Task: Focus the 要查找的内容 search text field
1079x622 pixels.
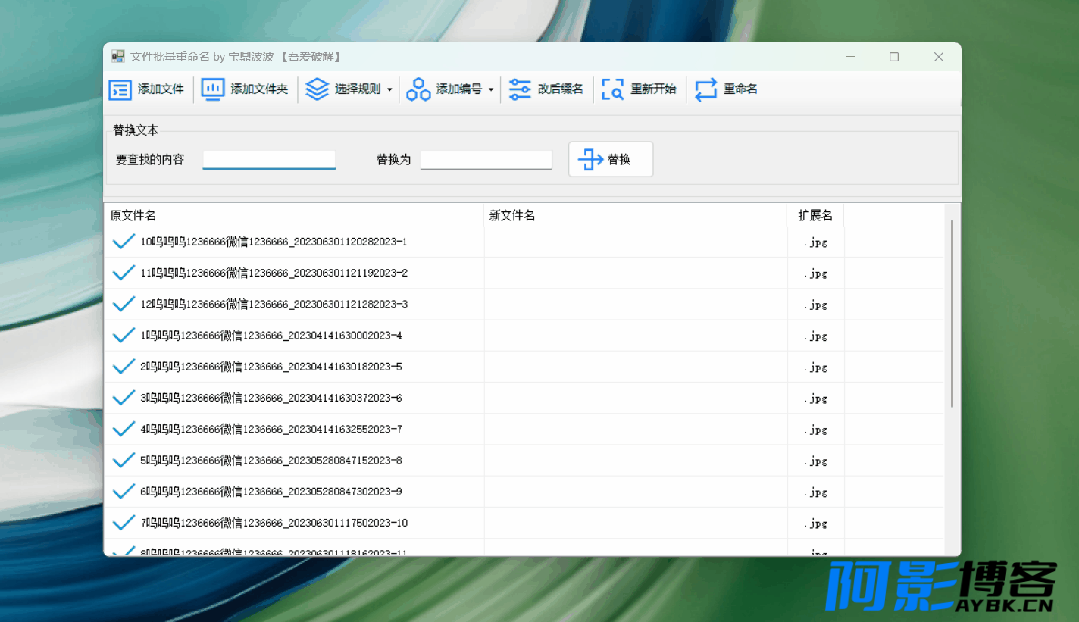Action: (269, 159)
